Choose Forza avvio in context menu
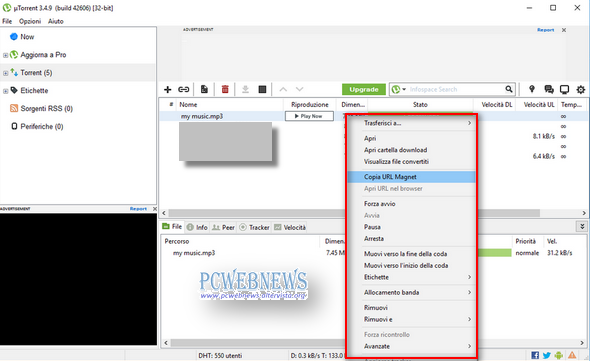This screenshot has width=590, height=361. tap(411, 204)
